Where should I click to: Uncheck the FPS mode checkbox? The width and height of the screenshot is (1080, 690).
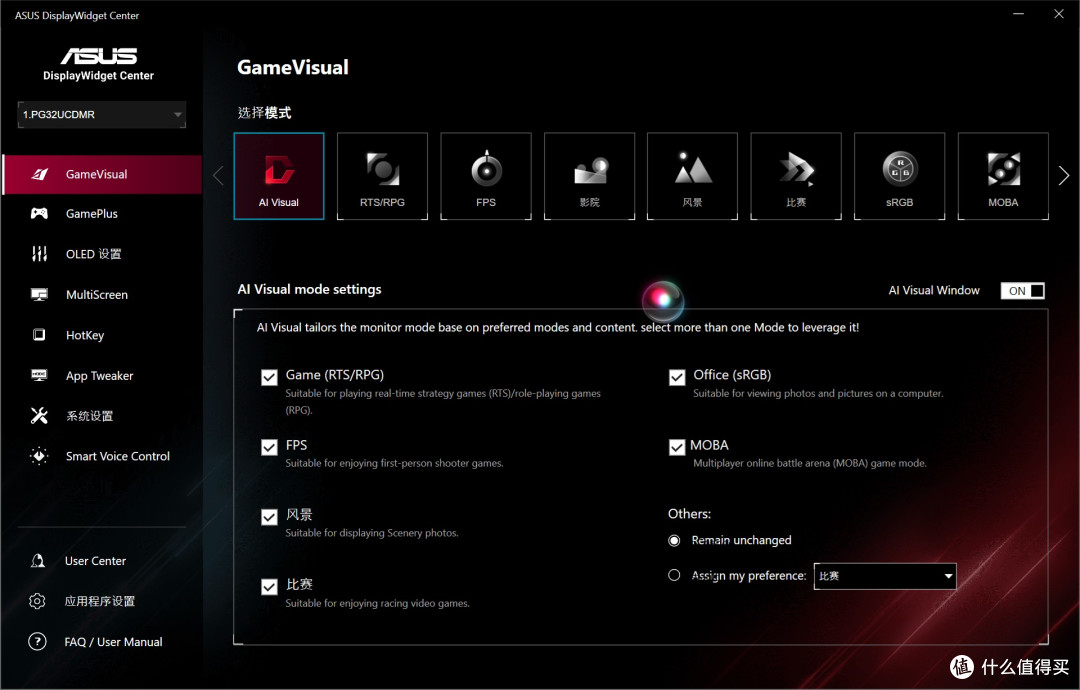pos(269,448)
